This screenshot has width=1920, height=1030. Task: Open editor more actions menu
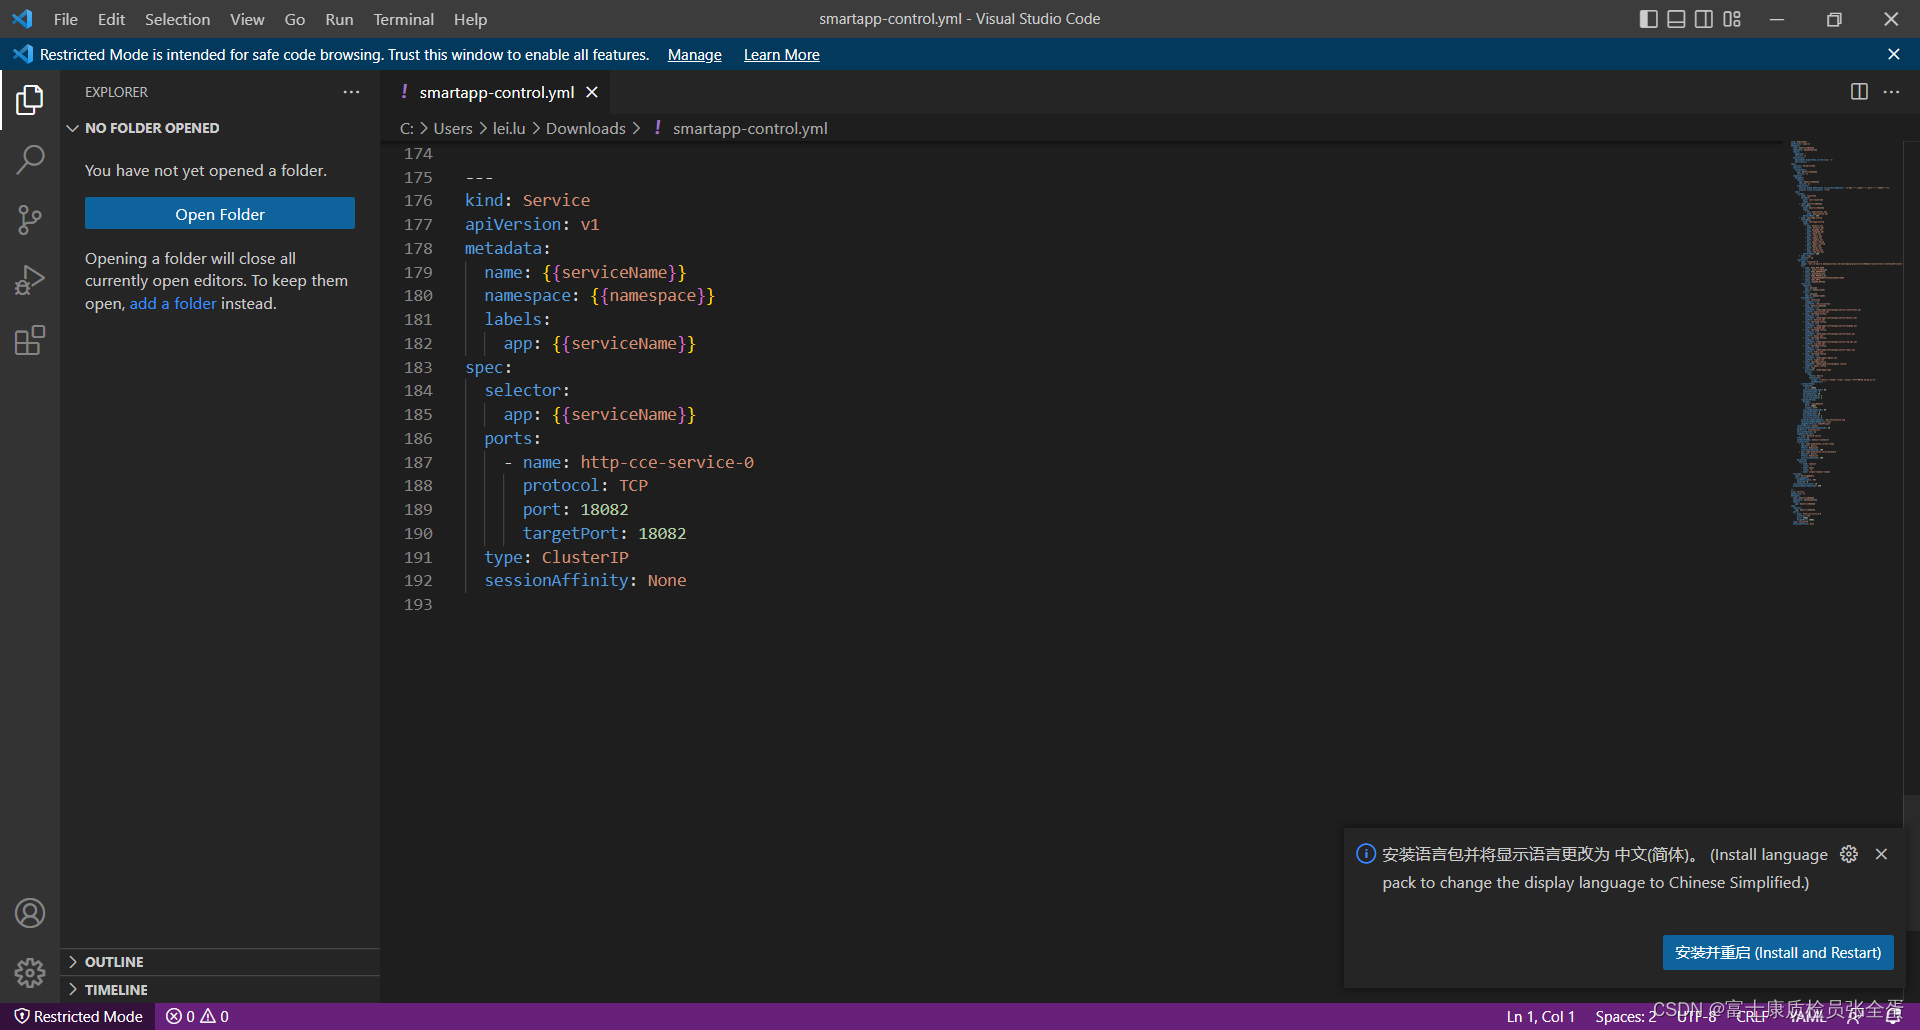(x=1891, y=92)
